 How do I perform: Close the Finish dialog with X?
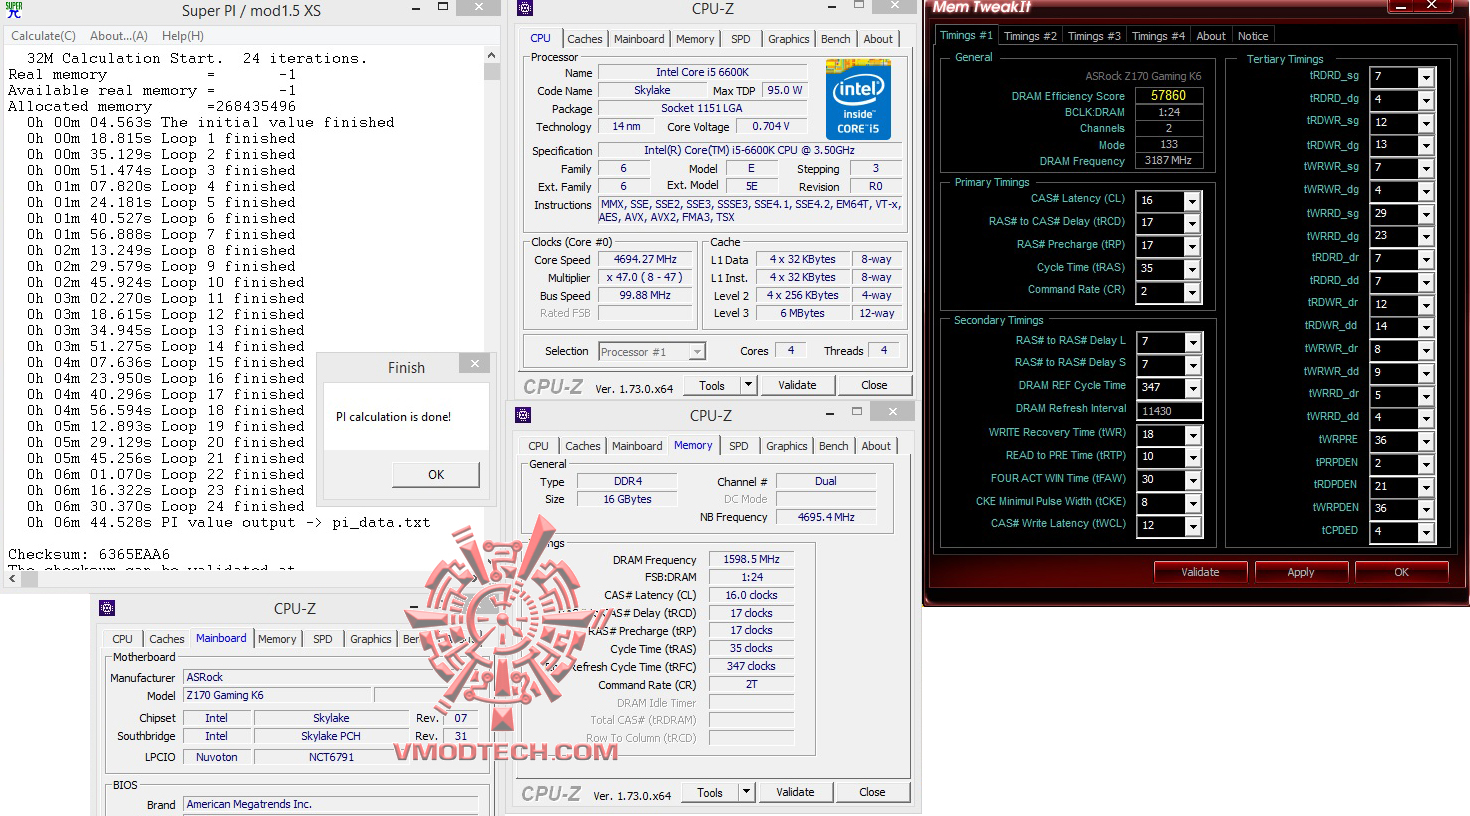[475, 364]
